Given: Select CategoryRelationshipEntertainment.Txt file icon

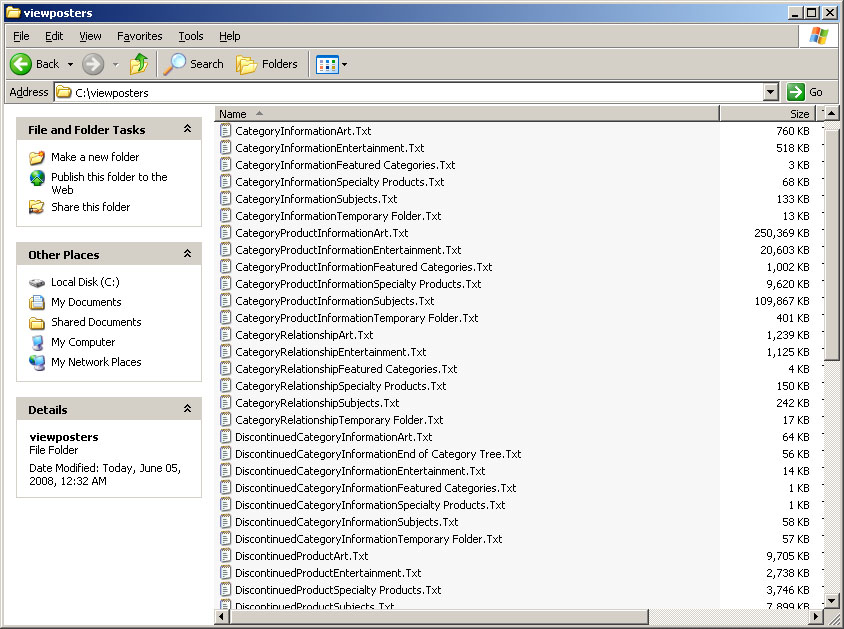Looking at the screenshot, I should click(226, 352).
